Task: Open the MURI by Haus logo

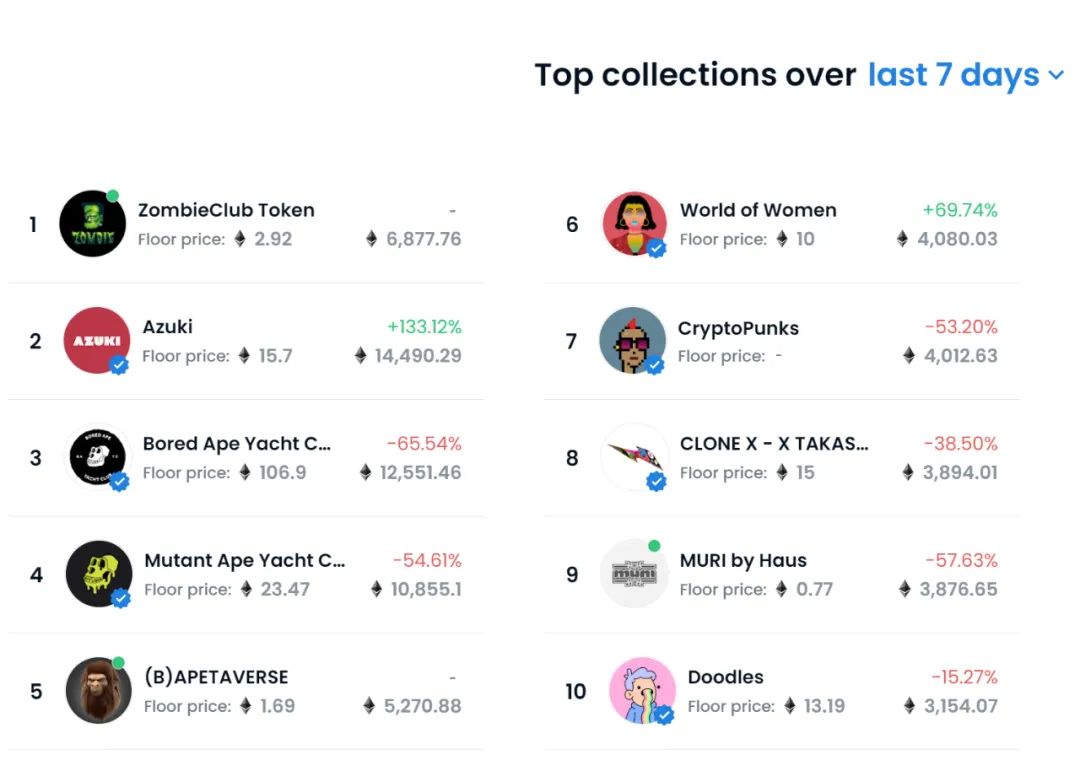Action: pos(634,574)
